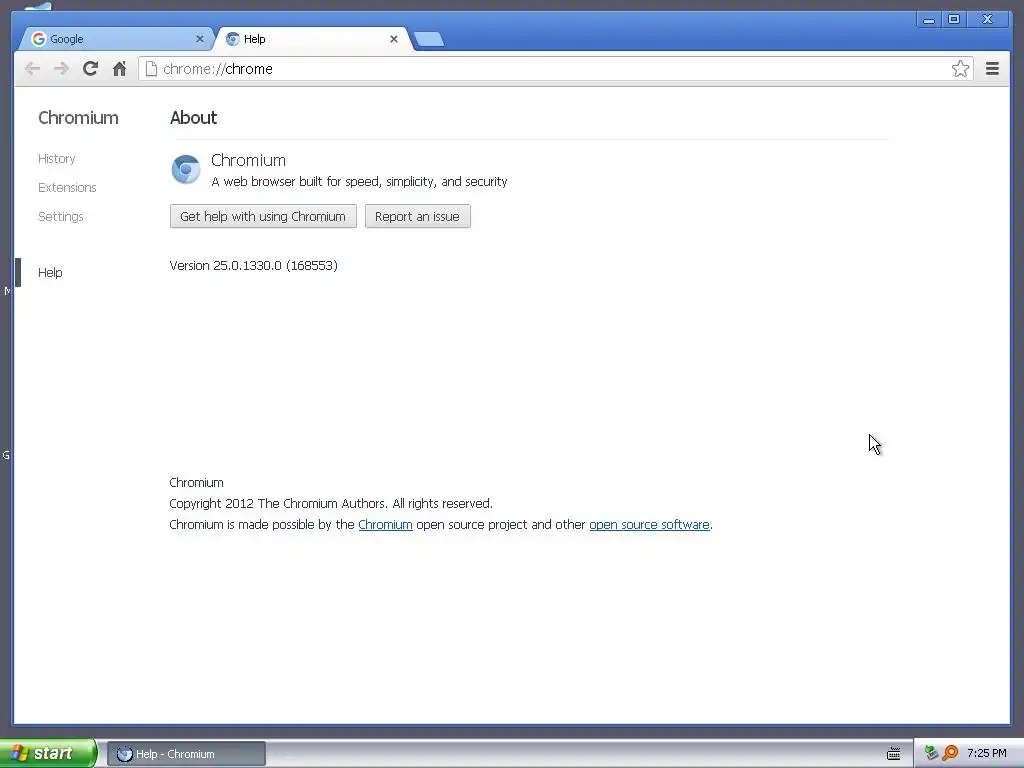Click the forward navigation arrow
The height and width of the screenshot is (768, 1024).
point(61,69)
